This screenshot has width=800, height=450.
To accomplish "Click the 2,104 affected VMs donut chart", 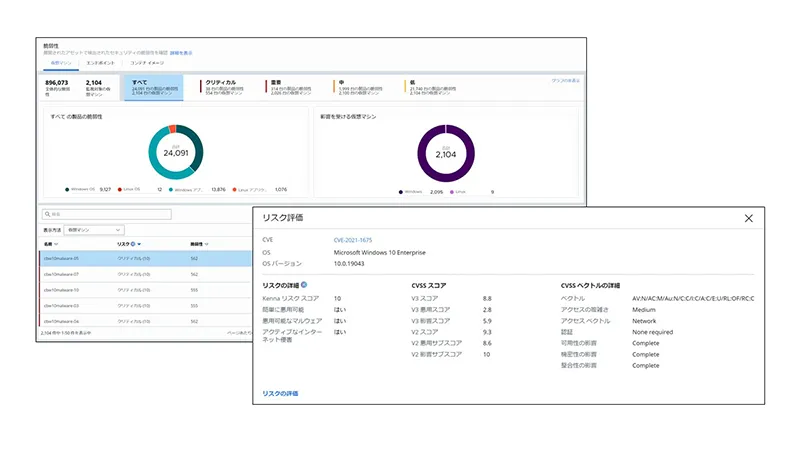I will pyautogui.click(x=446, y=153).
